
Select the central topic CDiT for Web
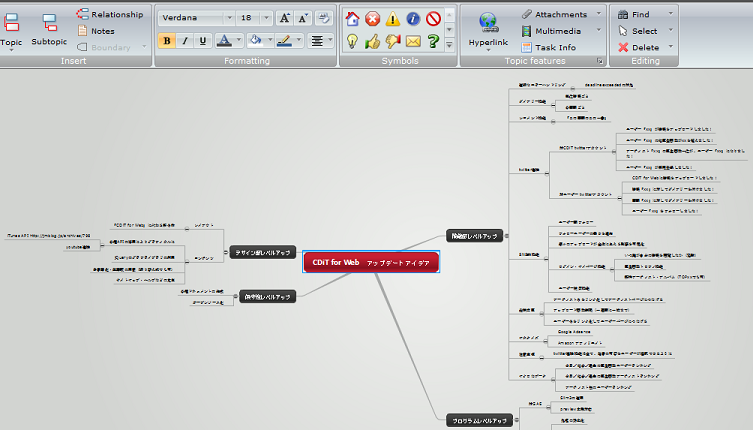[x=371, y=262]
